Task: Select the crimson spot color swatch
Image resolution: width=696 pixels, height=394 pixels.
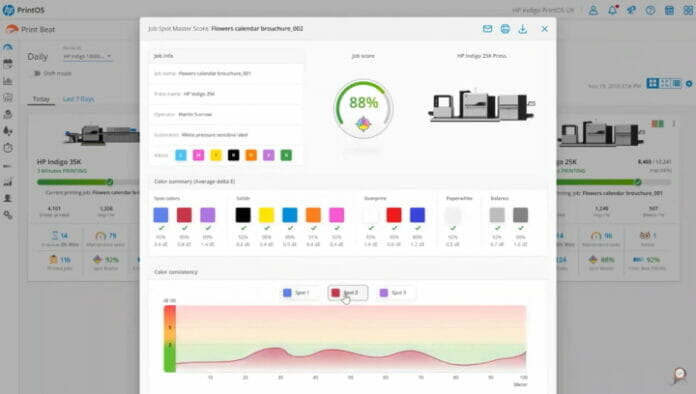Action: (184, 215)
